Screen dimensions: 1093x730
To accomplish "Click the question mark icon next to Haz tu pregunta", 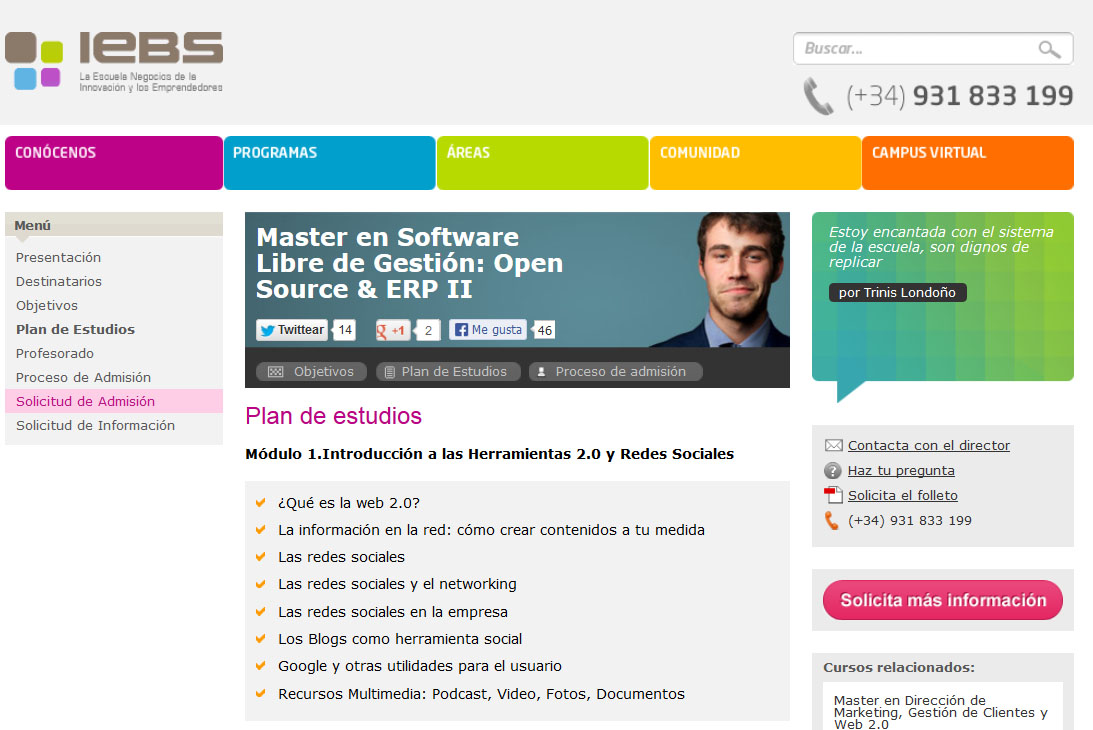I will click(832, 471).
